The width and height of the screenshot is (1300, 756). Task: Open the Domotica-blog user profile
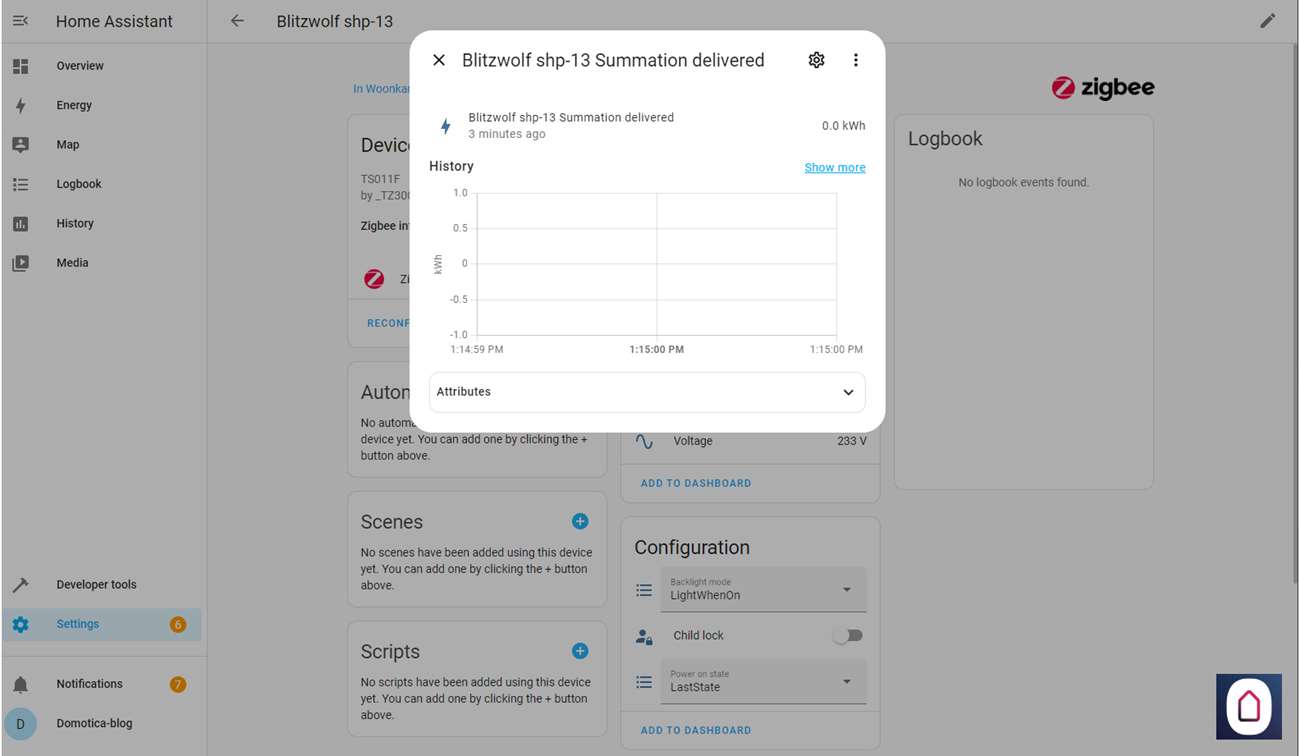pyautogui.click(x=94, y=723)
